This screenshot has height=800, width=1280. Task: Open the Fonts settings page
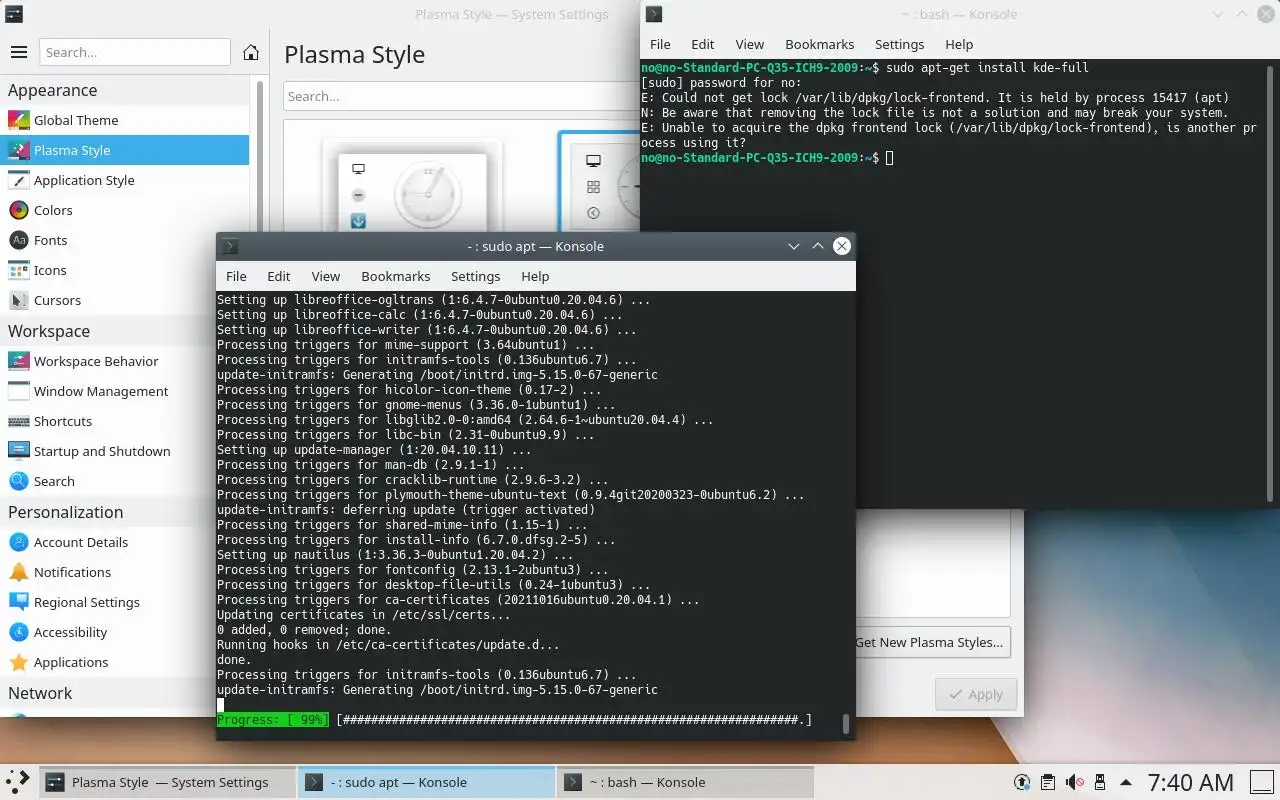[124, 240]
